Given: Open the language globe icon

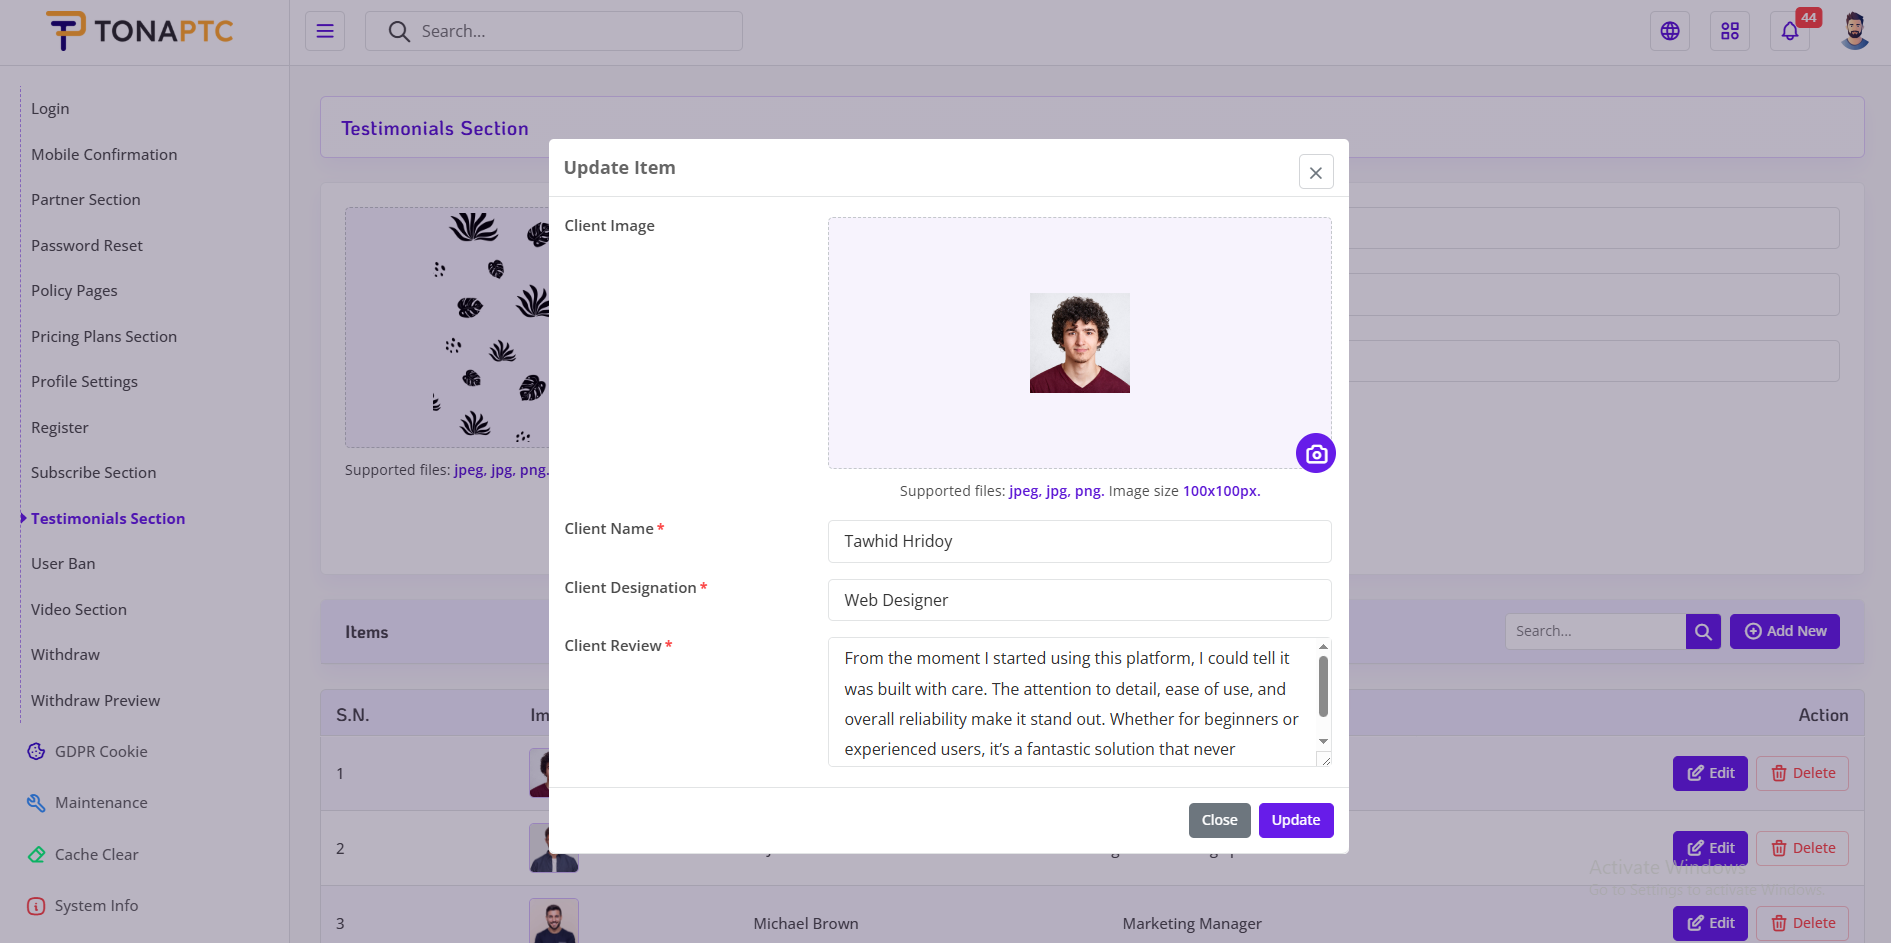Looking at the screenshot, I should pos(1670,31).
